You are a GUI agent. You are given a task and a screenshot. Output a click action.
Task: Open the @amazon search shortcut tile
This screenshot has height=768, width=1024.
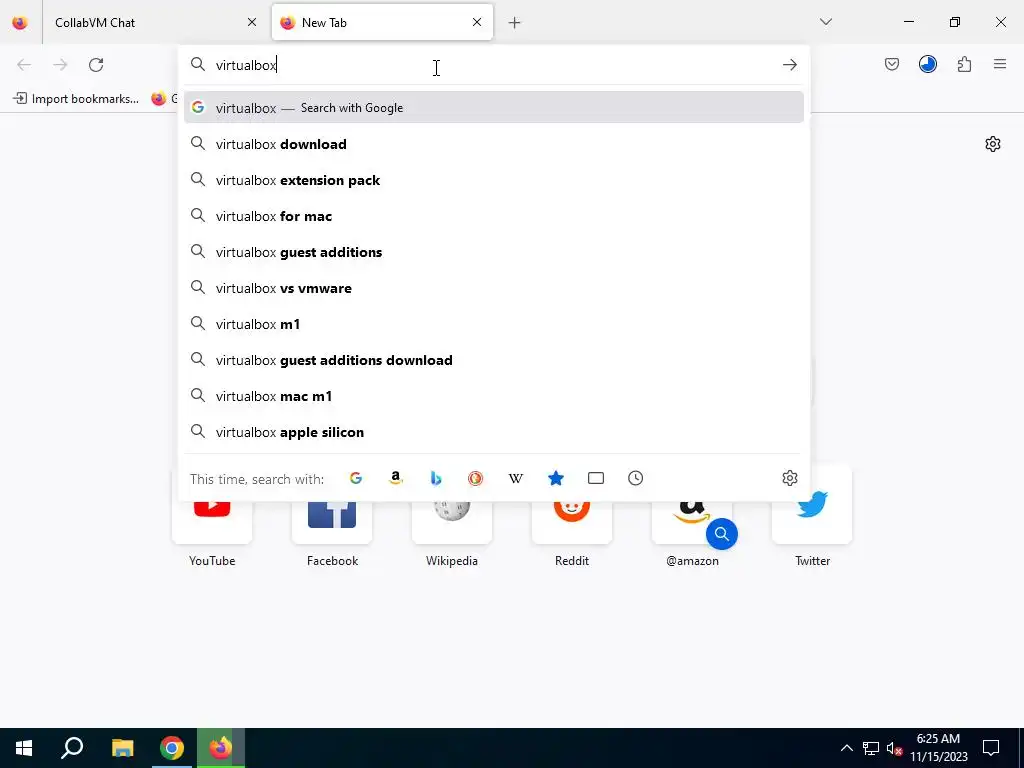(692, 522)
